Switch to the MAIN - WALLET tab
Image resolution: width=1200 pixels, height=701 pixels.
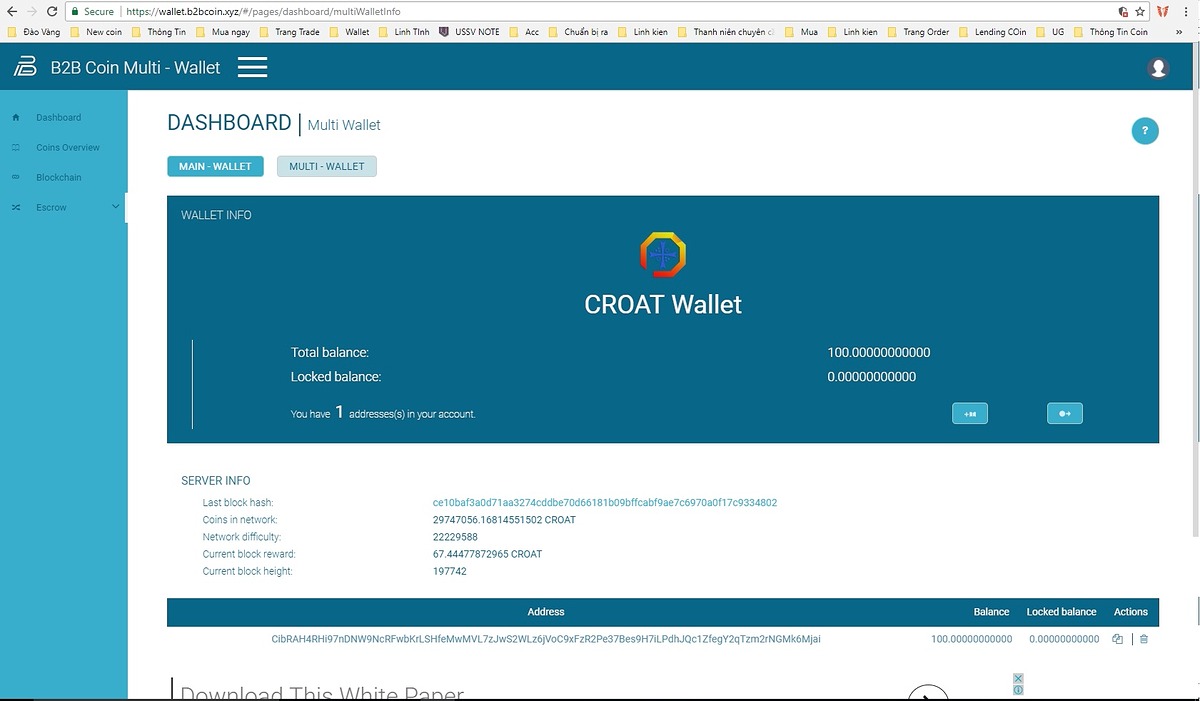click(215, 166)
